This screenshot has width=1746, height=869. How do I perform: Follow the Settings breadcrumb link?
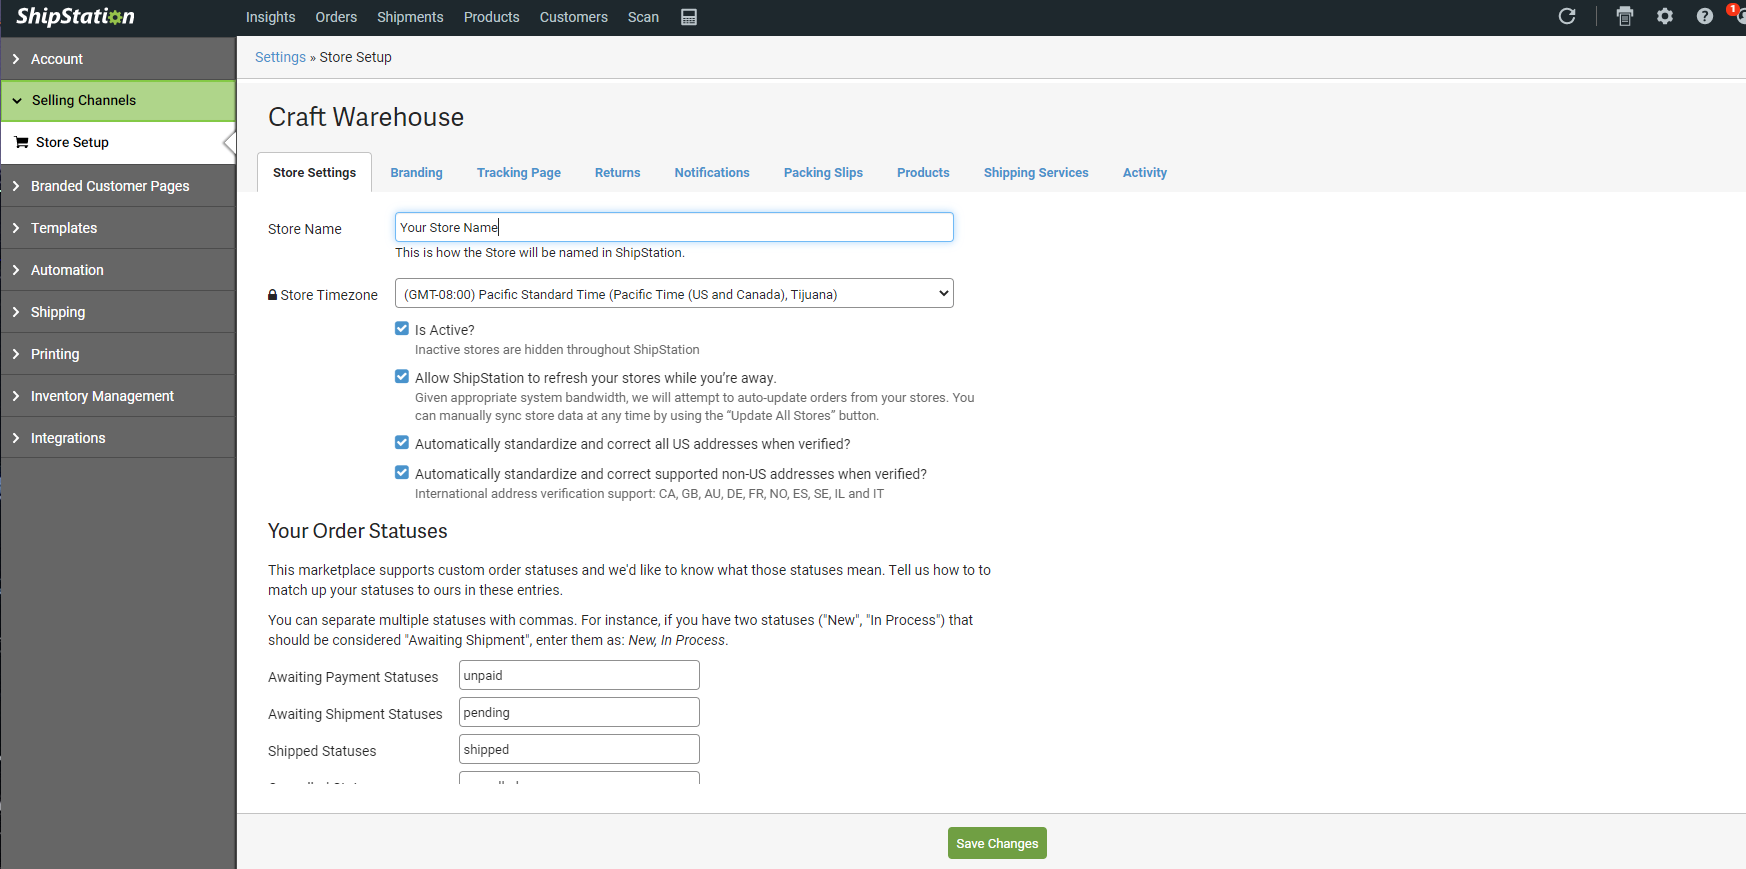click(x=280, y=57)
